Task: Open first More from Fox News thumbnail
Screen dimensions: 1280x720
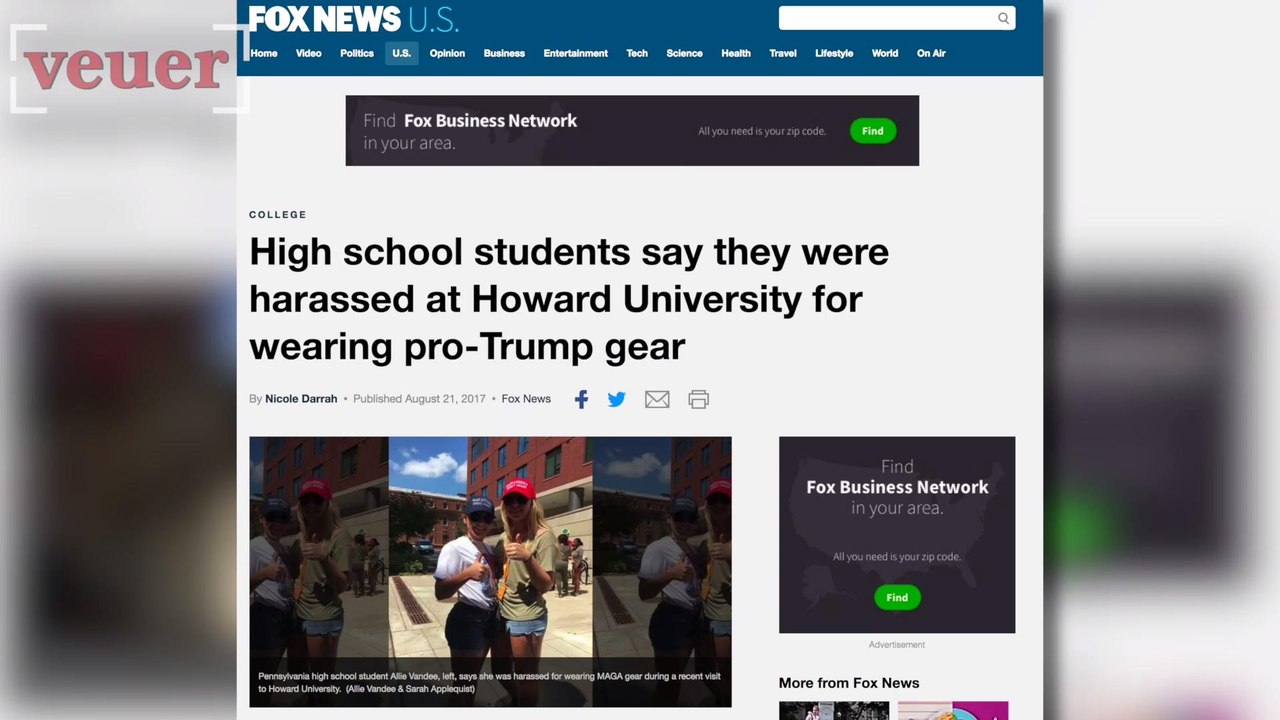Action: [x=834, y=711]
